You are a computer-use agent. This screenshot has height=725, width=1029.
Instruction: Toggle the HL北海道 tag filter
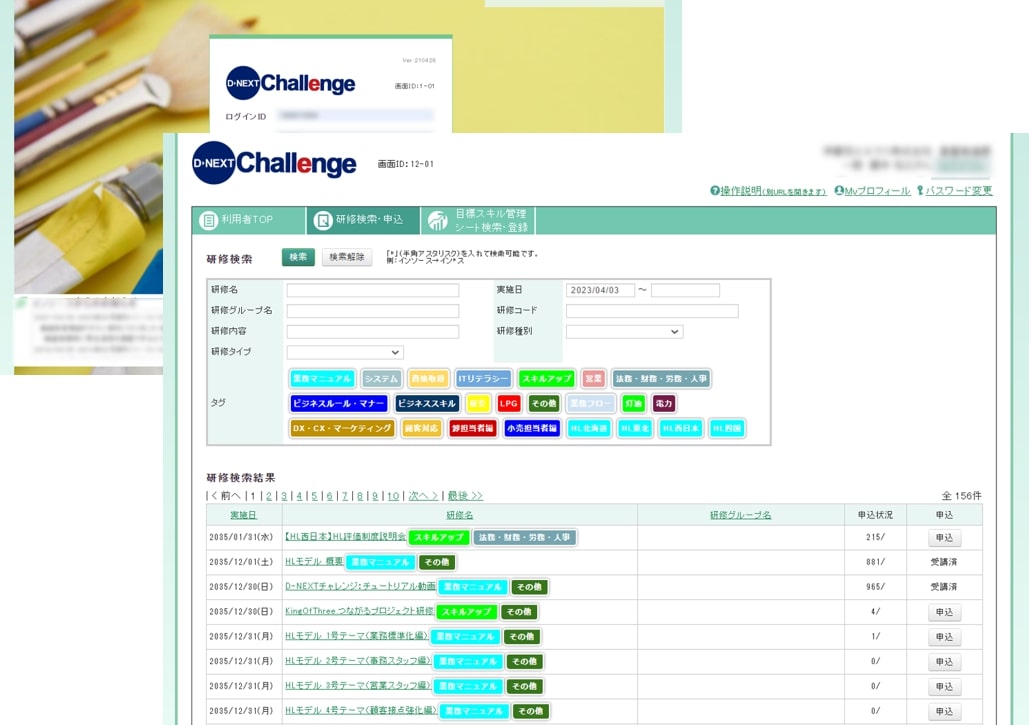point(589,428)
